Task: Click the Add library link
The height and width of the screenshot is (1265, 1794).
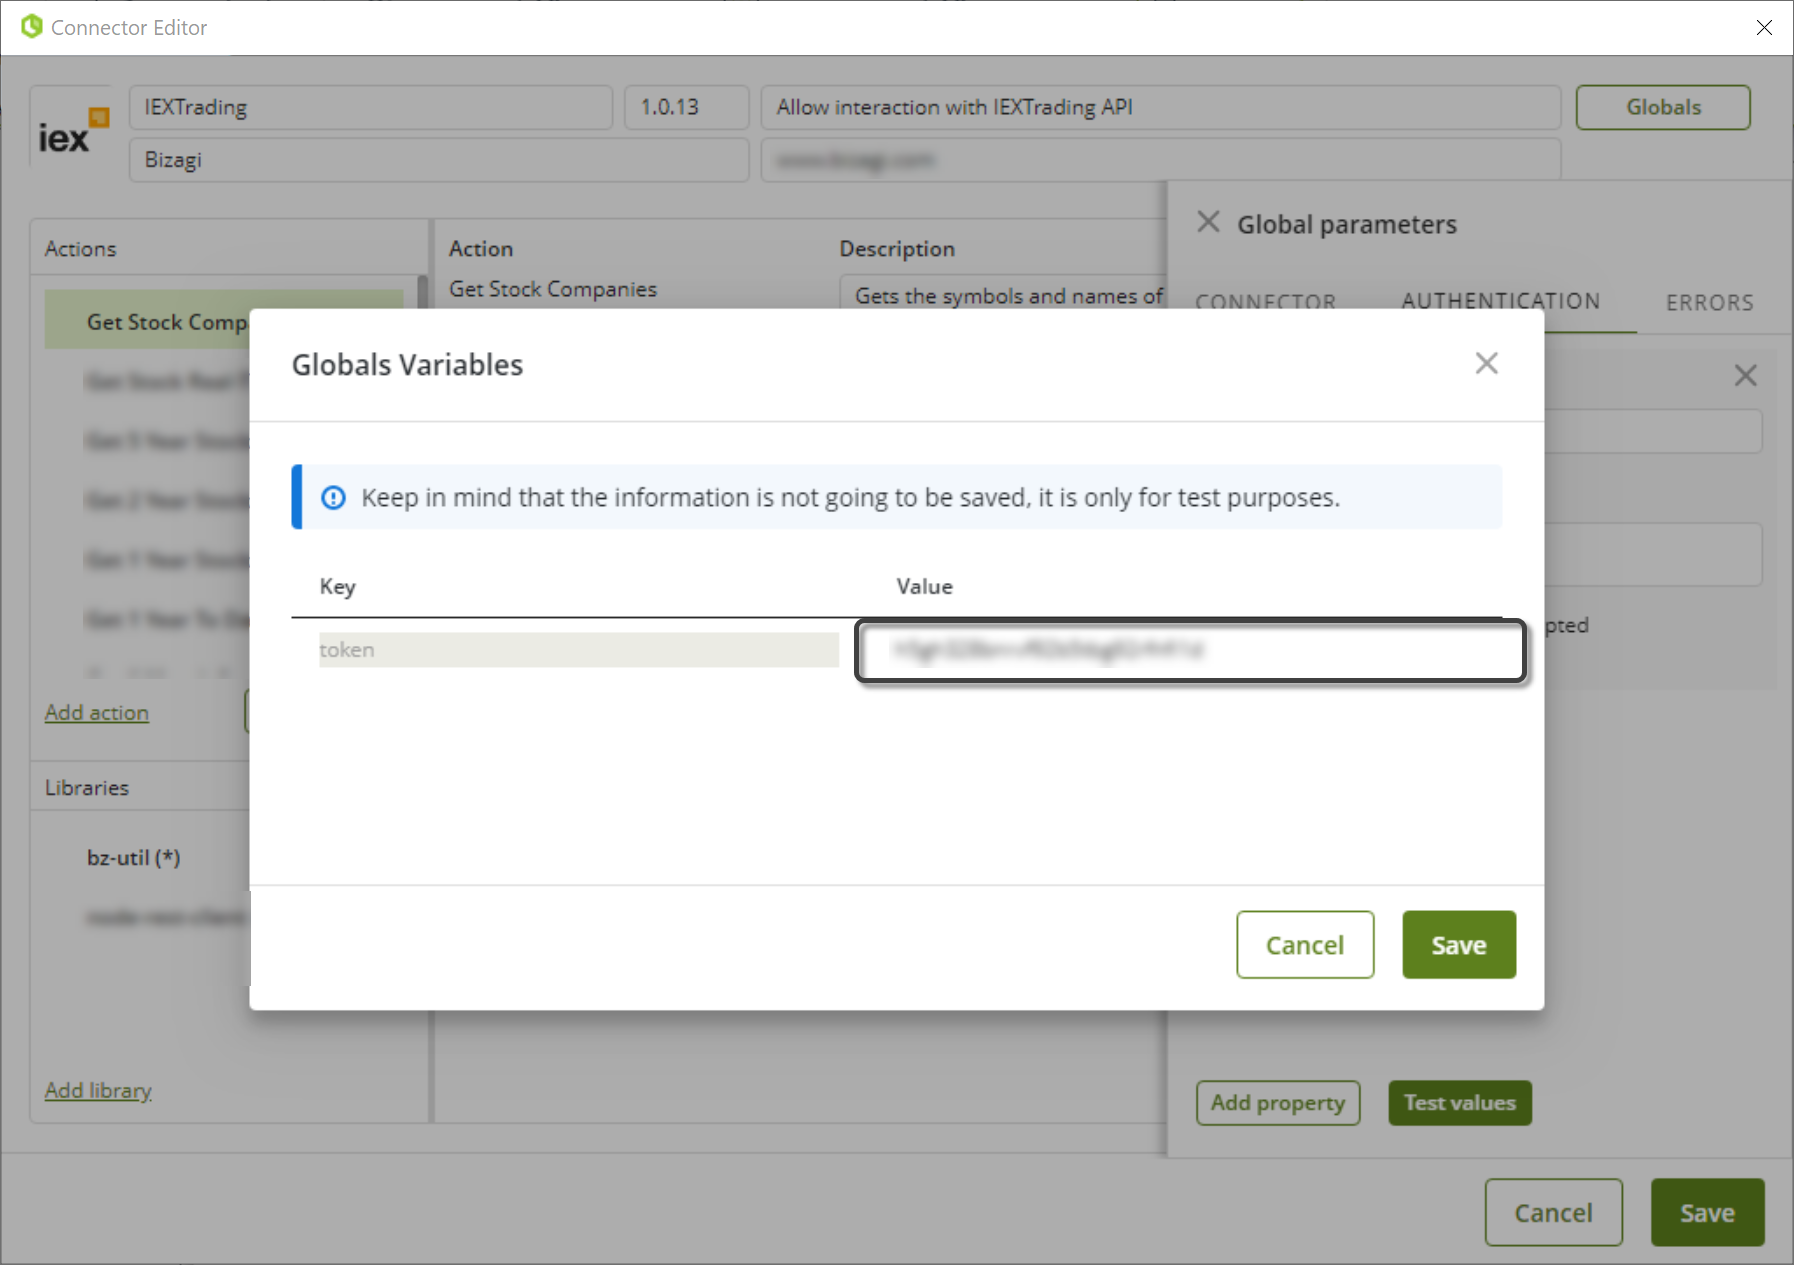Action: coord(98,1090)
